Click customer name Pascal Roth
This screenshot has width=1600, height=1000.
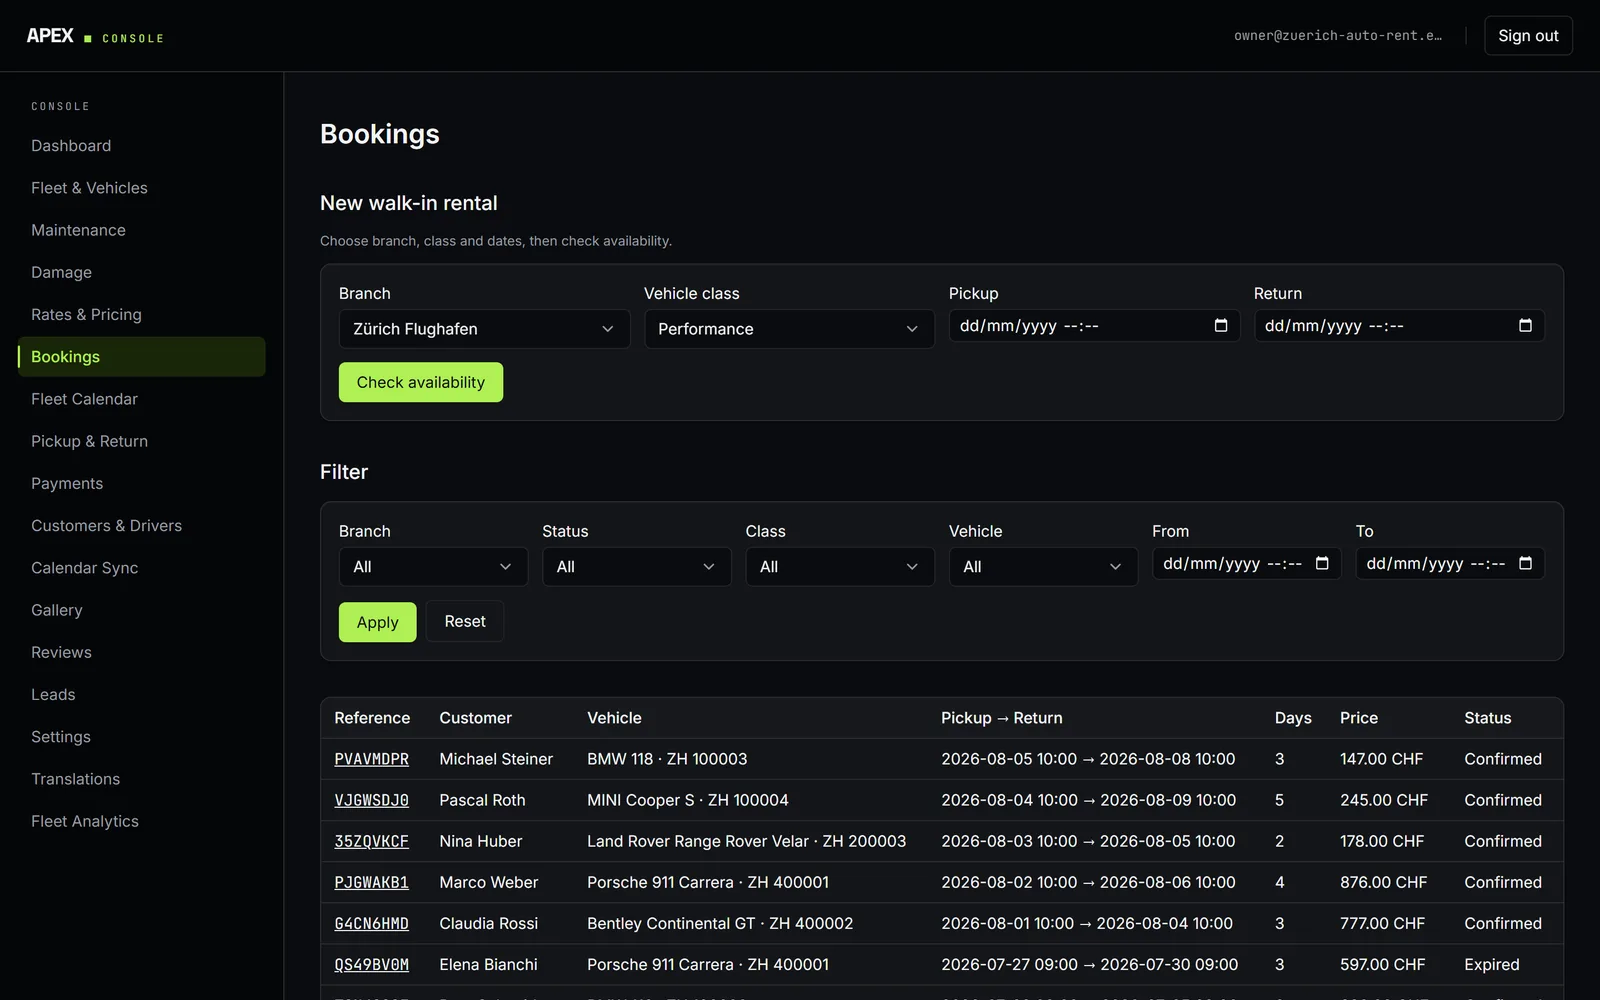click(482, 800)
